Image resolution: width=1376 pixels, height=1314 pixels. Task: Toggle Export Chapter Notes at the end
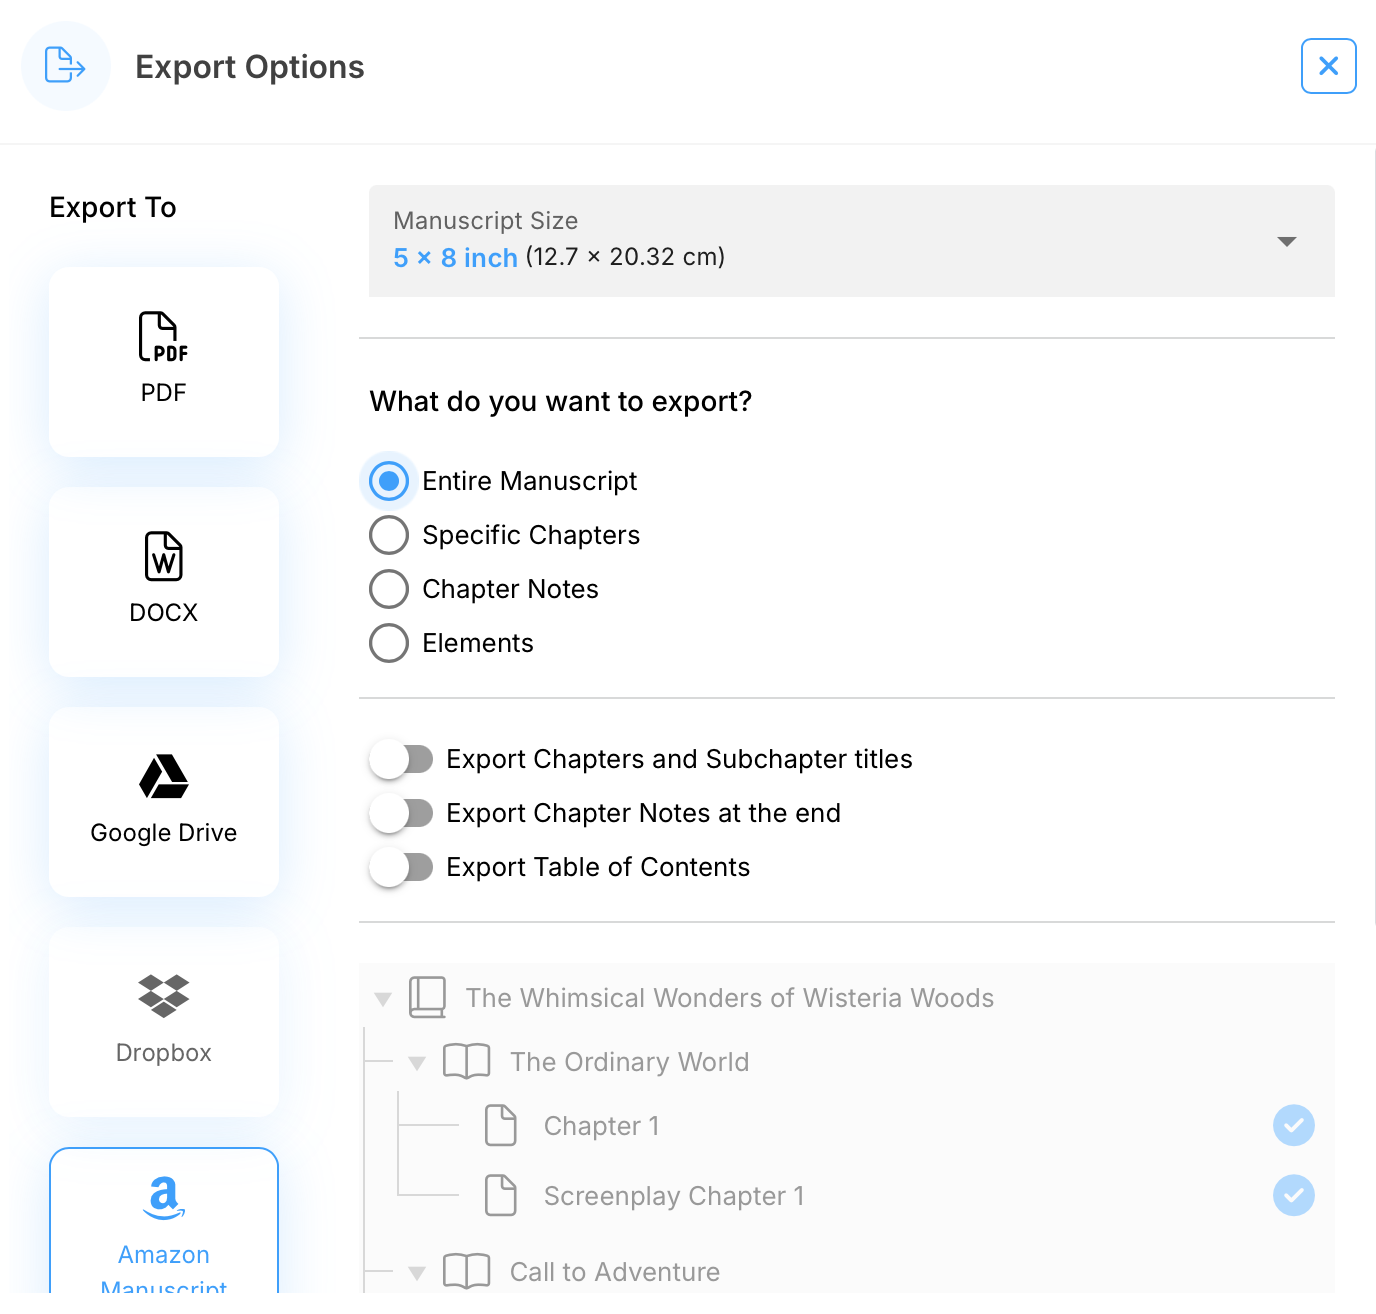pos(401,813)
